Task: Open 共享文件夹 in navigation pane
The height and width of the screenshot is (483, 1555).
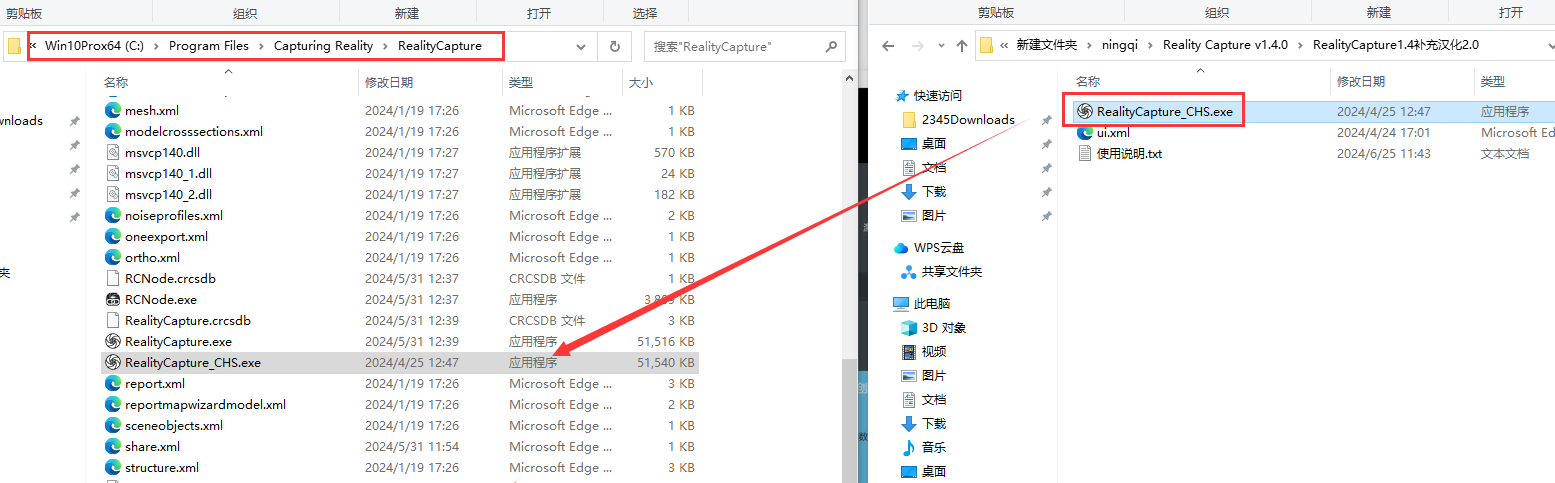Action: tap(952, 271)
